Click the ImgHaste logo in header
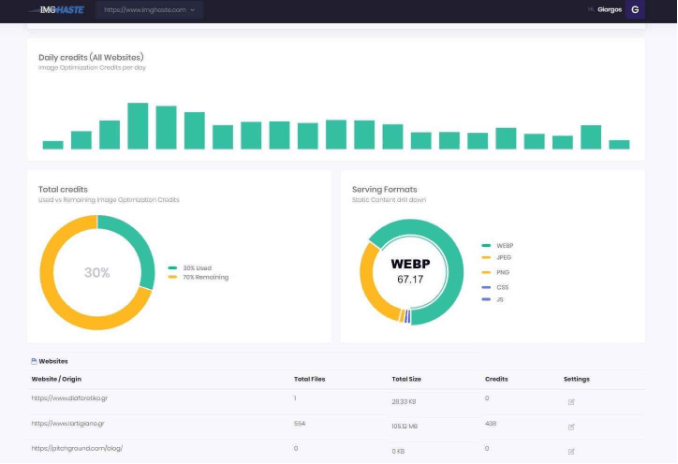Screen dimensions: 678x464 pyautogui.click(x=61, y=10)
